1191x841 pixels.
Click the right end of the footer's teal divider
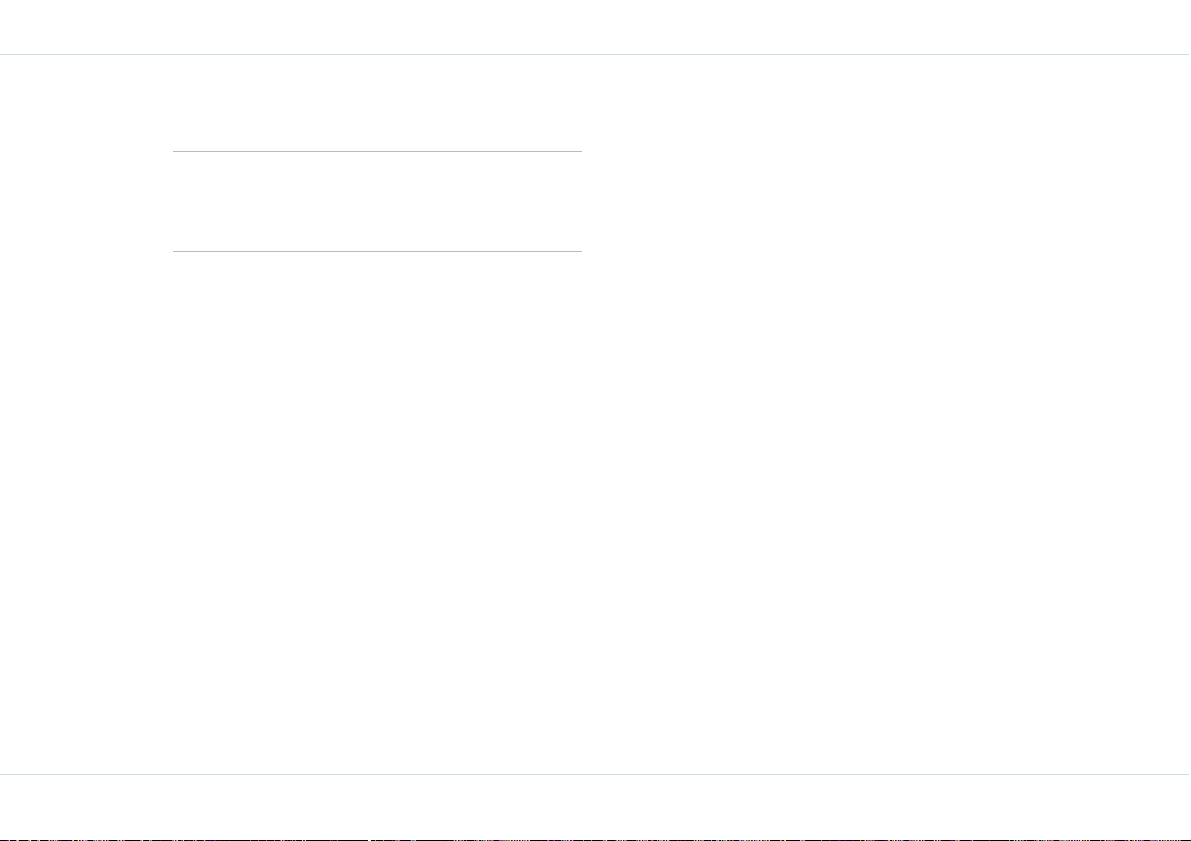coord(1186,774)
